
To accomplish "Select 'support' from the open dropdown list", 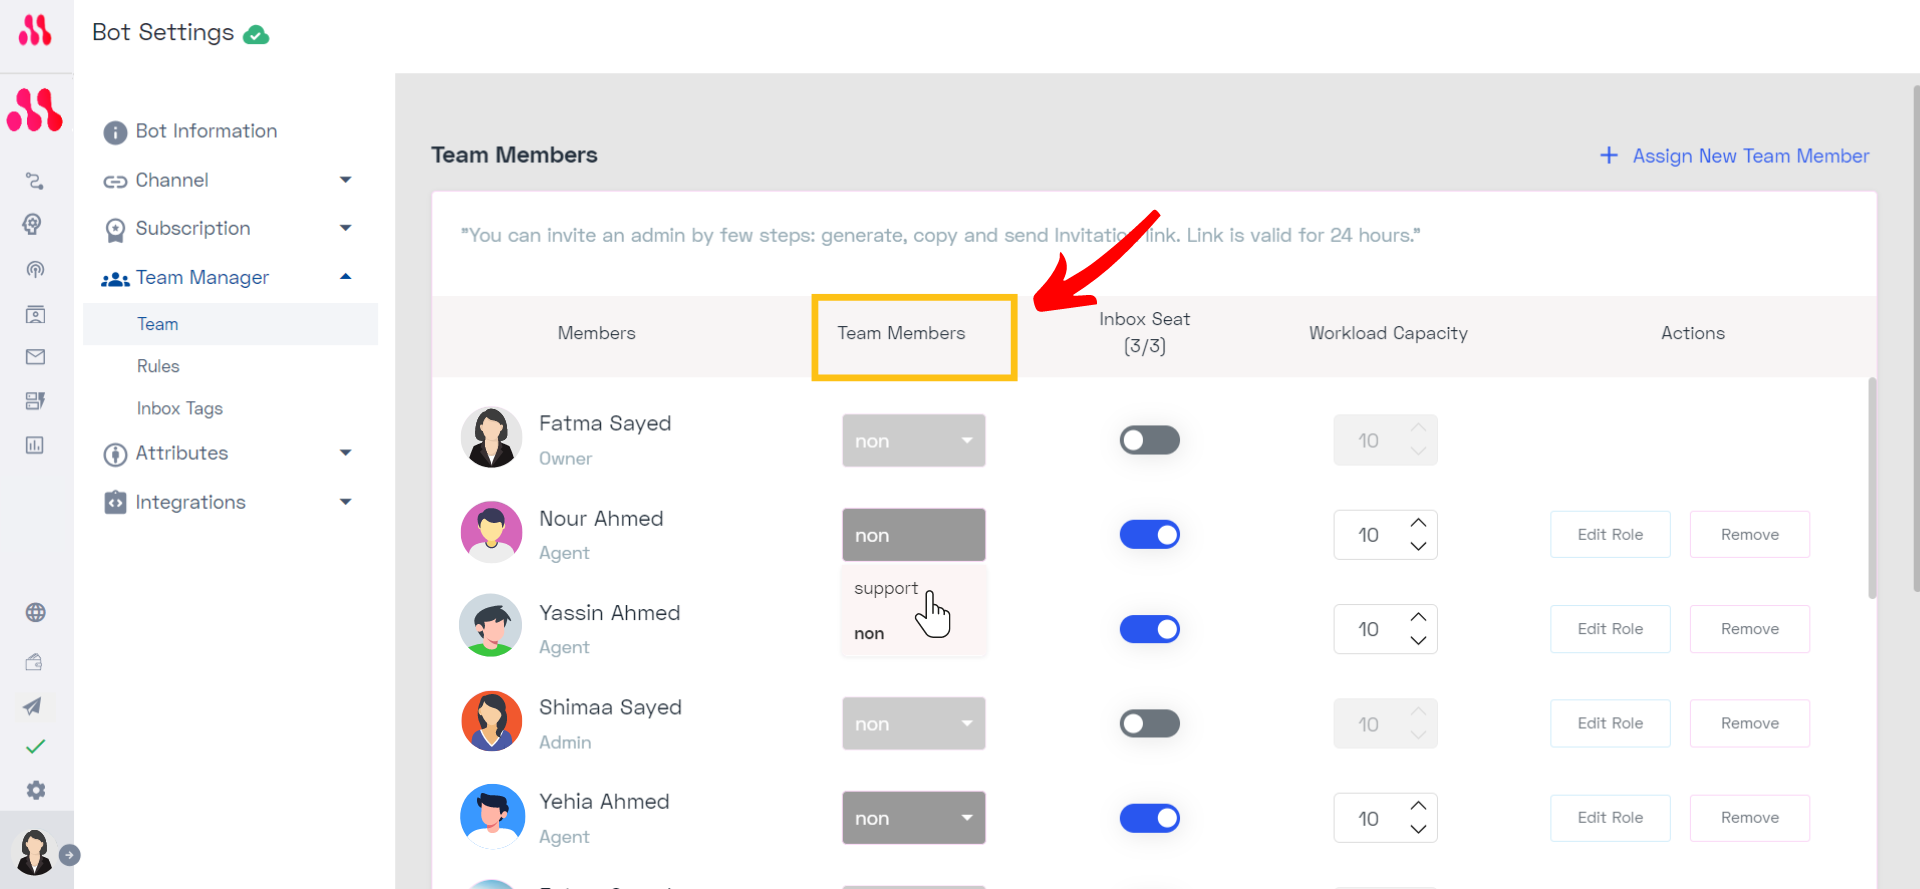I will coord(886,589).
